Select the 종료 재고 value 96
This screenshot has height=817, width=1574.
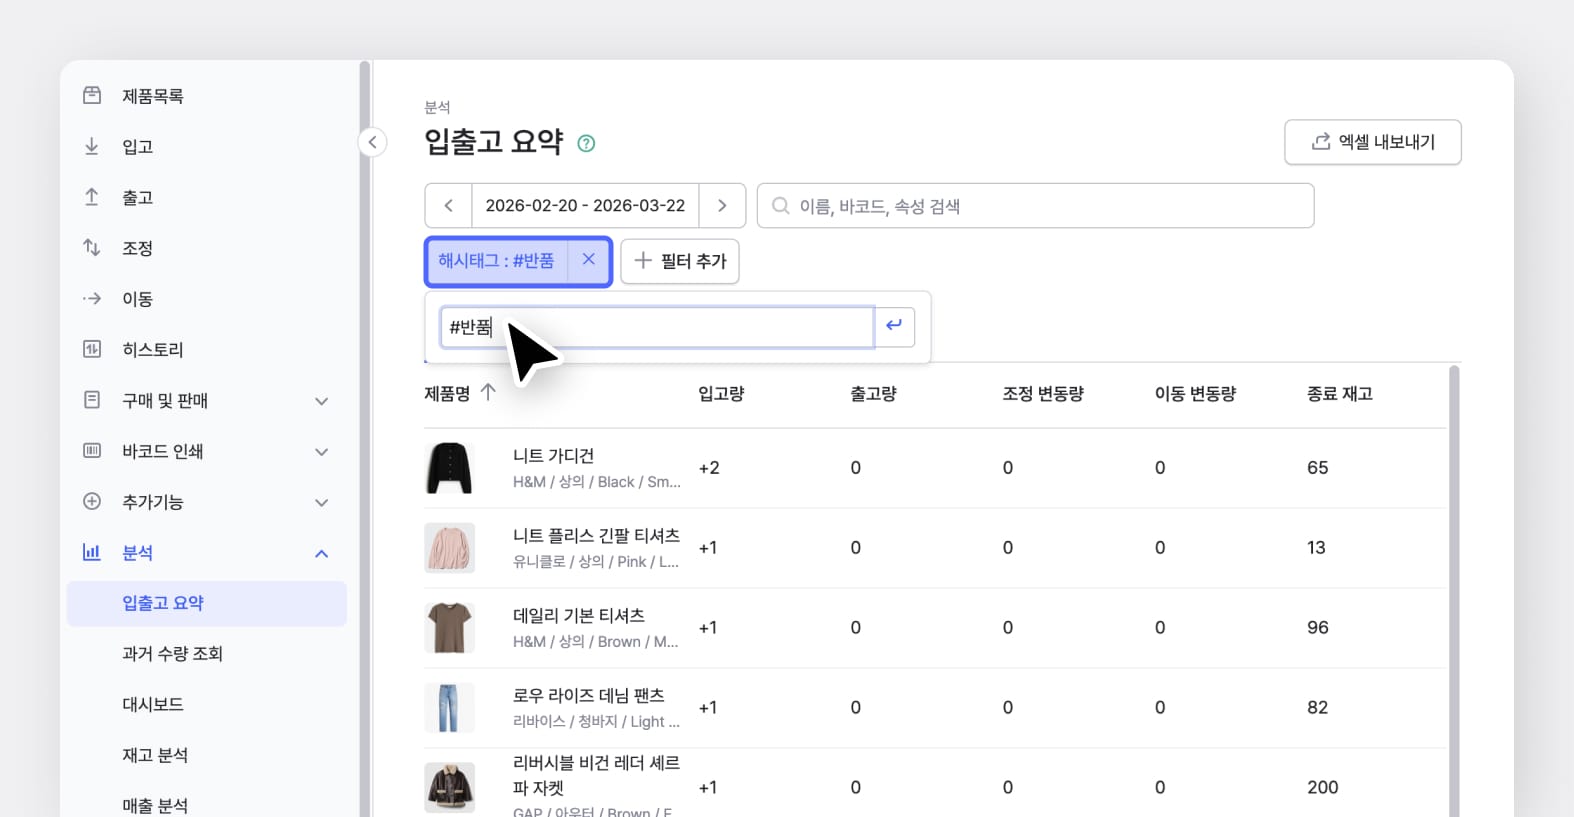(1318, 628)
